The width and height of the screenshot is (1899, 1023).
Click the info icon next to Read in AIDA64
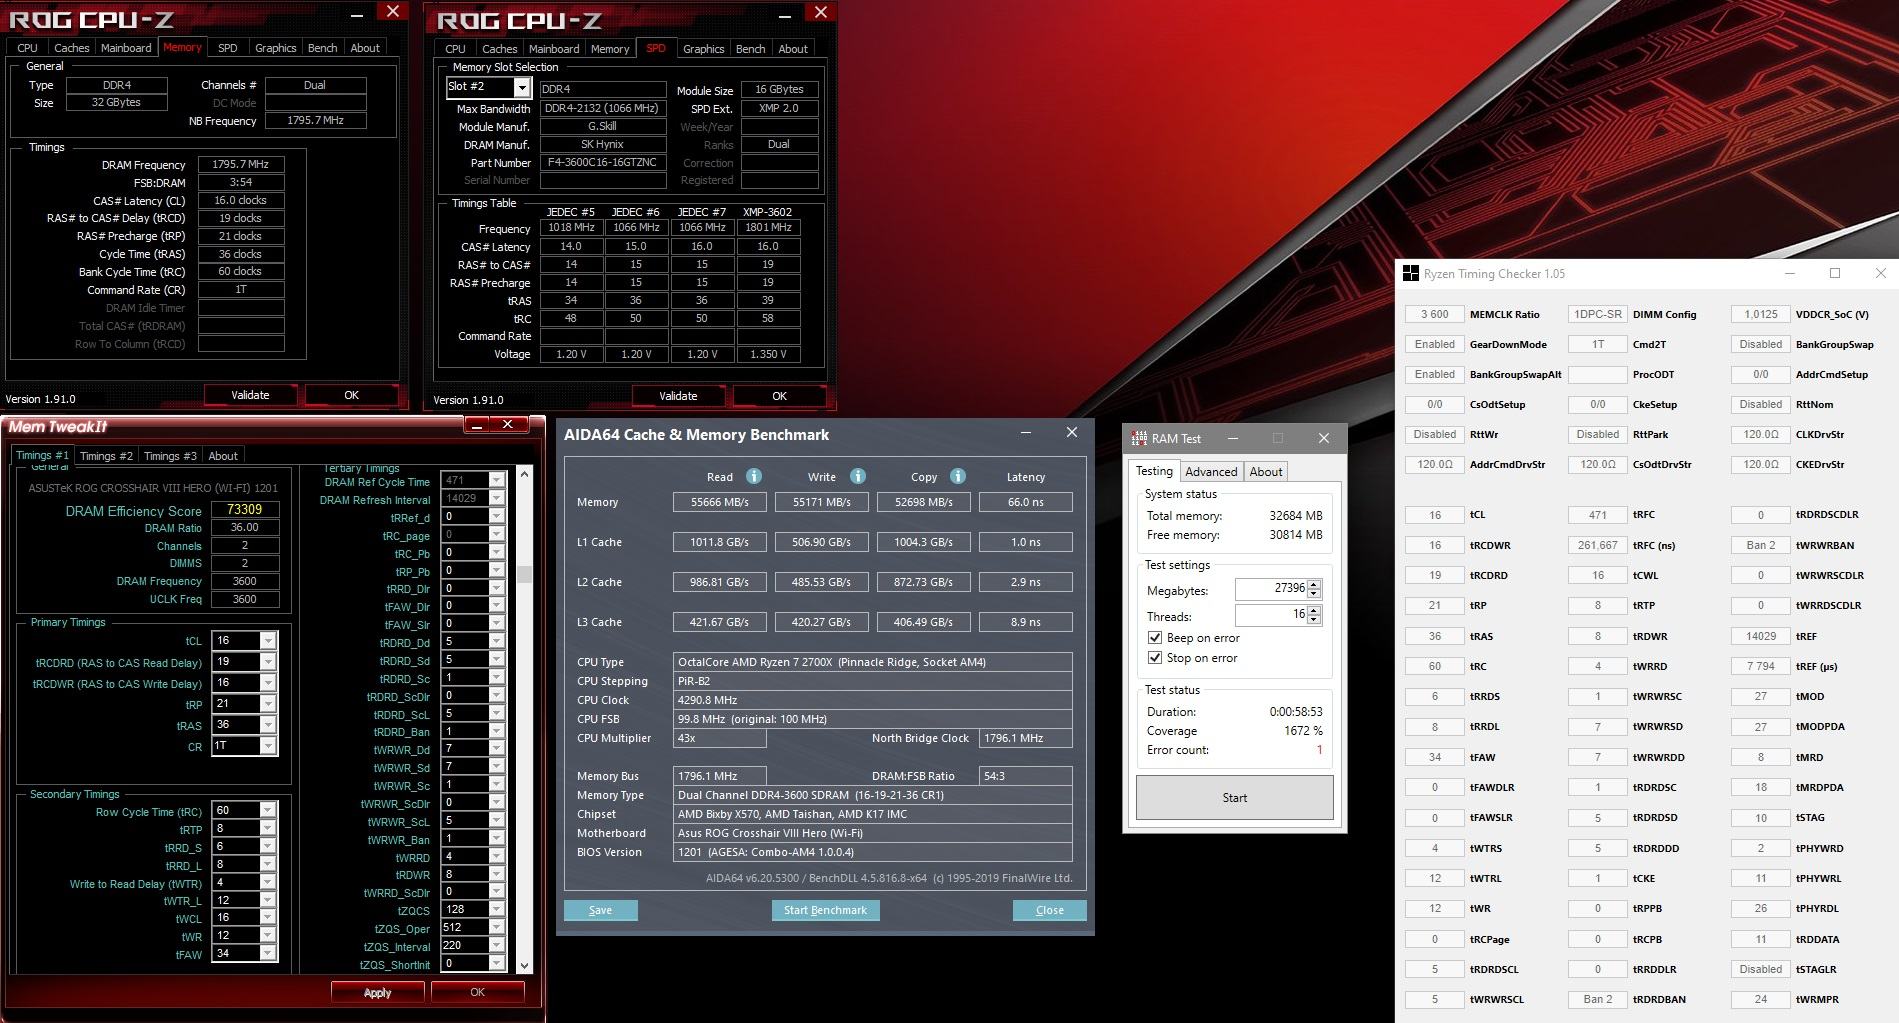[754, 476]
